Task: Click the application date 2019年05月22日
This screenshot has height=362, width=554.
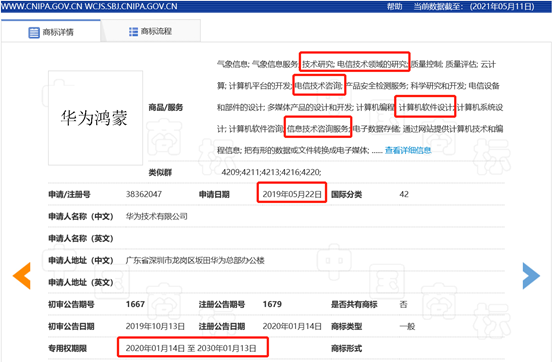Action: 292,194
